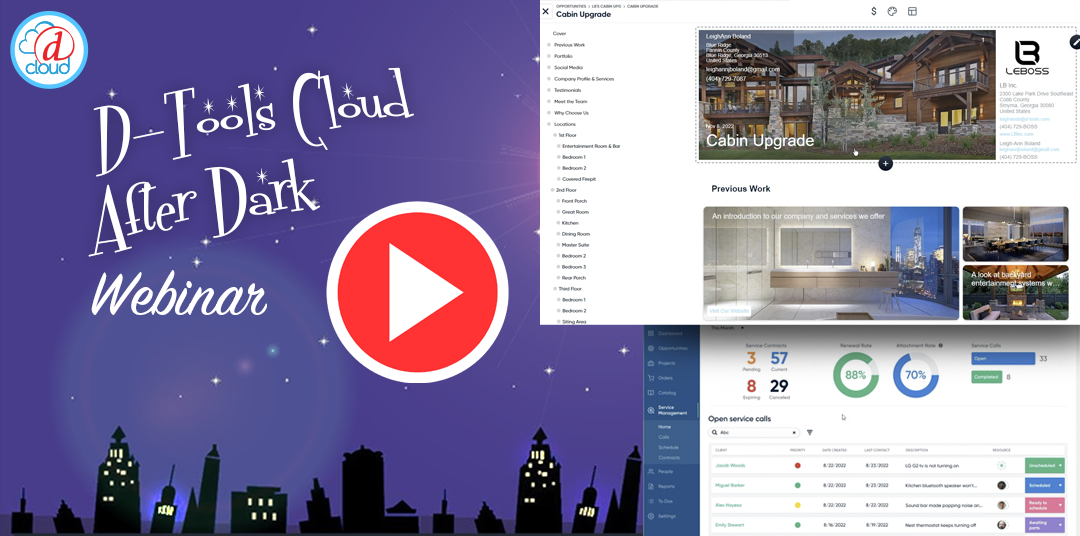This screenshot has width=1080, height=536.
Task: Add a section with the plus button below cover
Action: click(x=885, y=163)
